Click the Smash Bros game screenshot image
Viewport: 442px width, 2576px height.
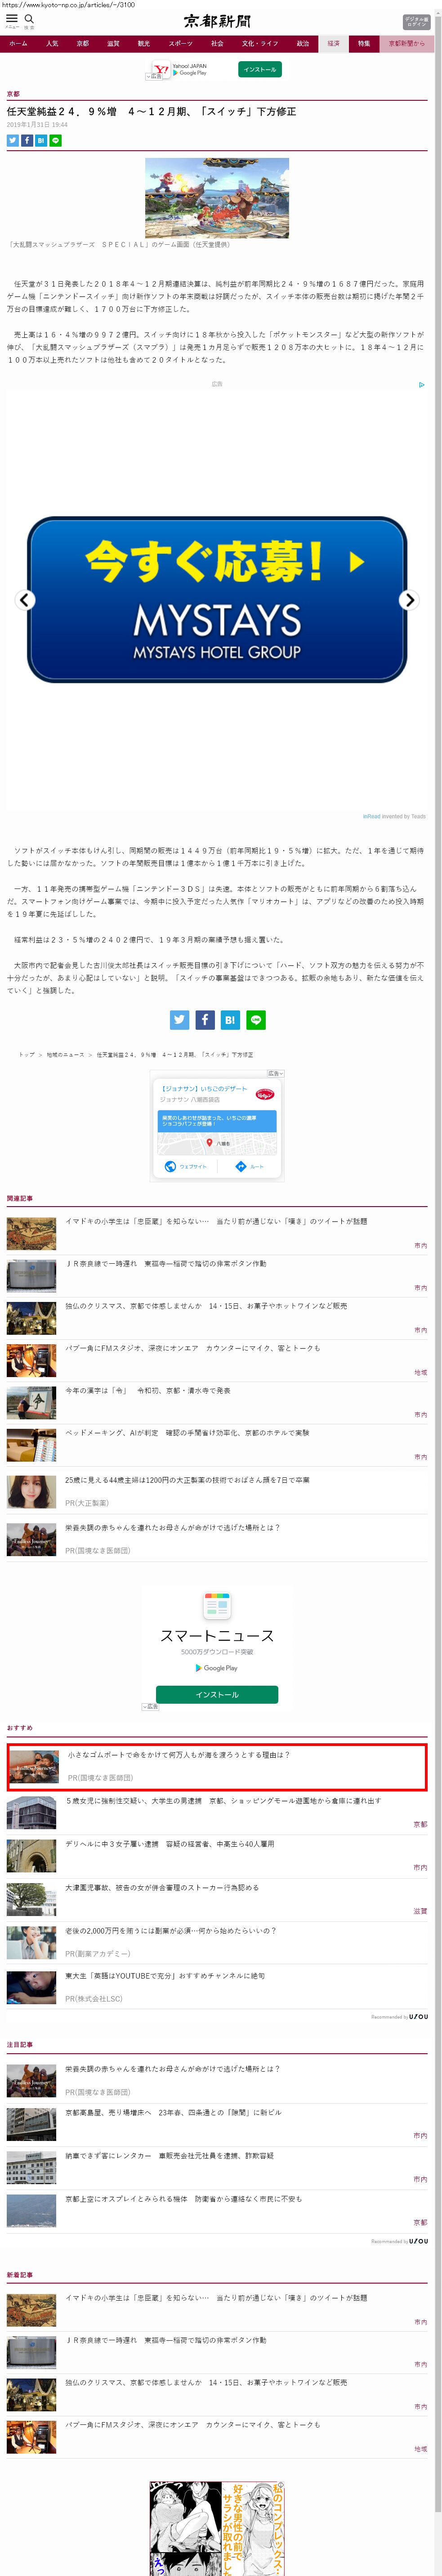point(217,197)
